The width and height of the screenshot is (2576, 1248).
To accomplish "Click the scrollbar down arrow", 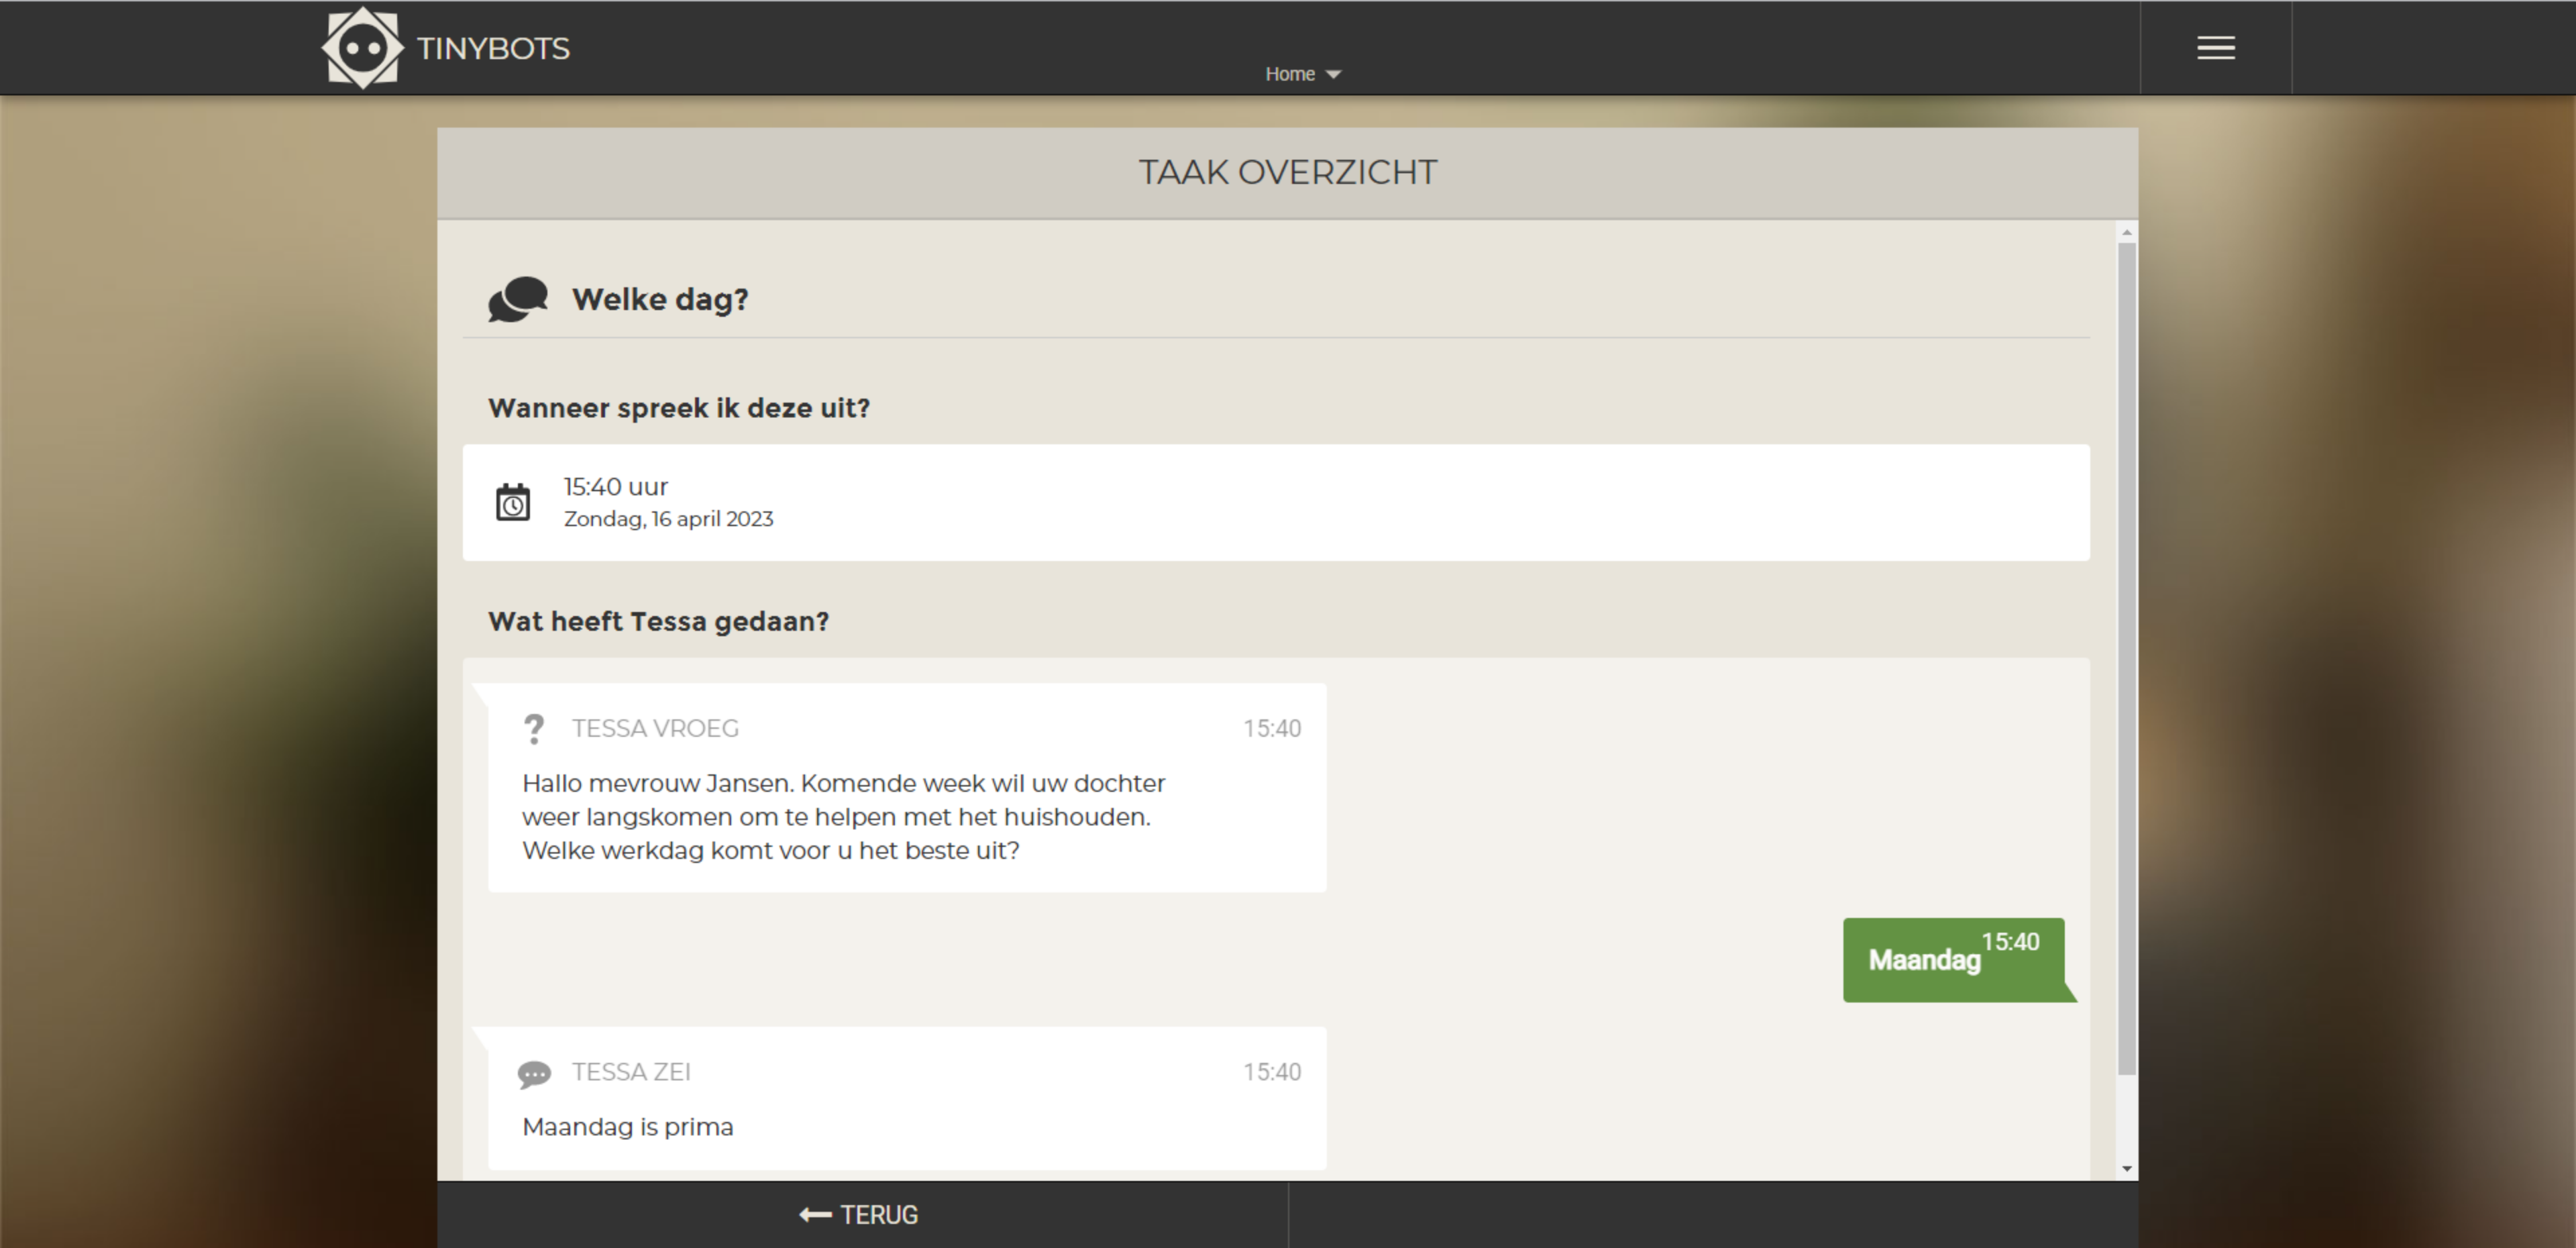I will click(2127, 1168).
